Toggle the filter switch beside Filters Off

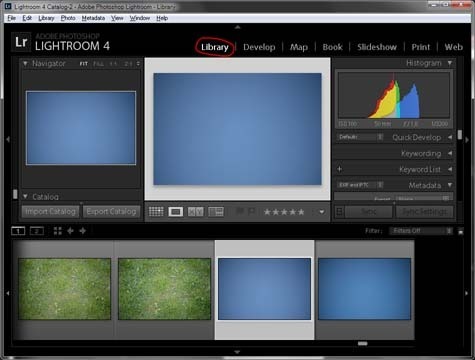click(461, 231)
